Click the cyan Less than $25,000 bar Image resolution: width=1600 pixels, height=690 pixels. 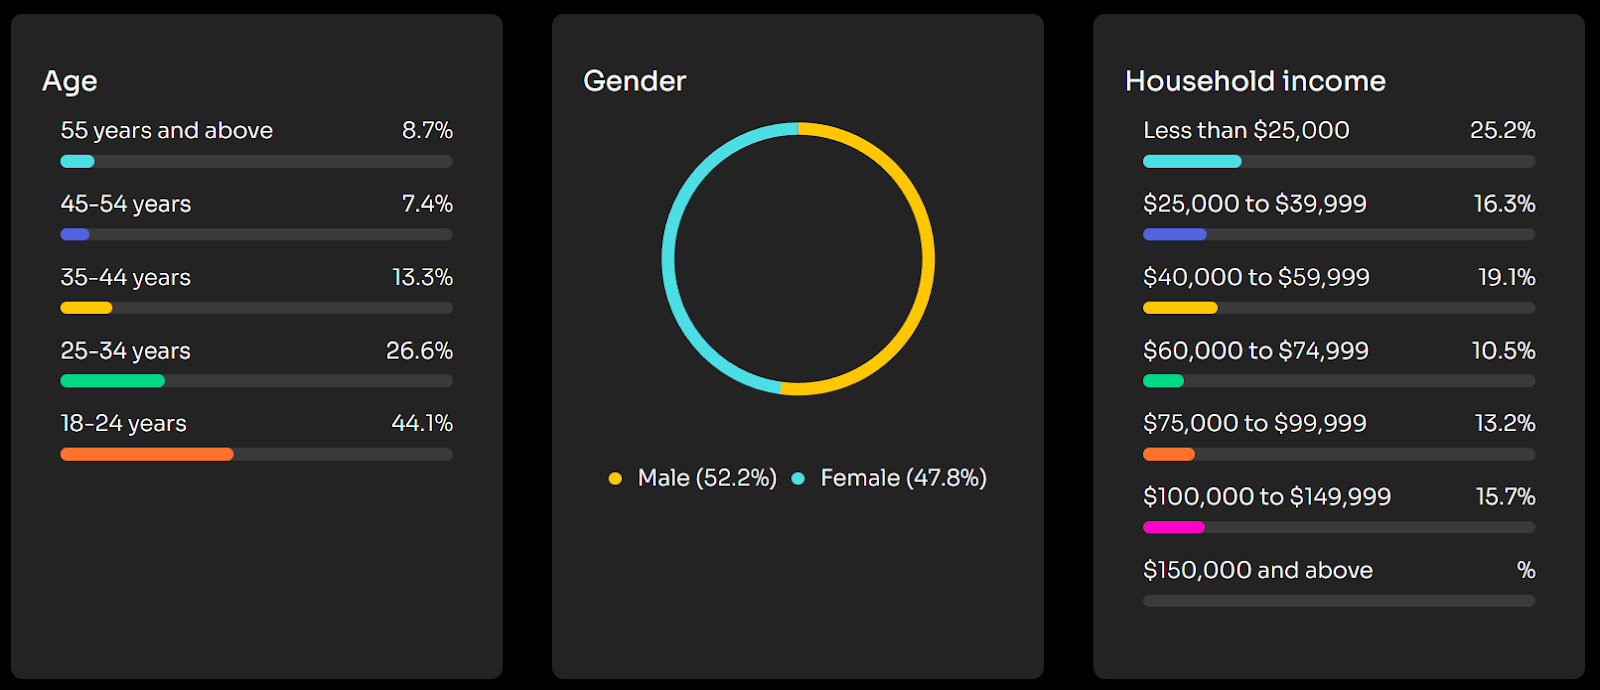[x=1192, y=161]
